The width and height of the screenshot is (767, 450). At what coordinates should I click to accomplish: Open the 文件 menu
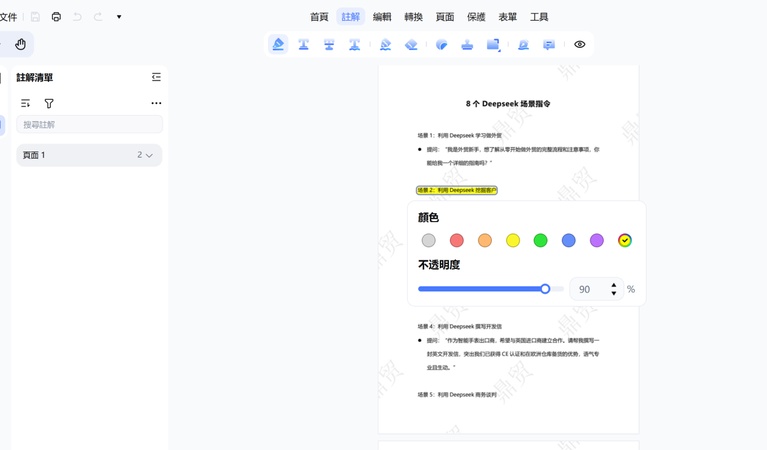tap(8, 17)
